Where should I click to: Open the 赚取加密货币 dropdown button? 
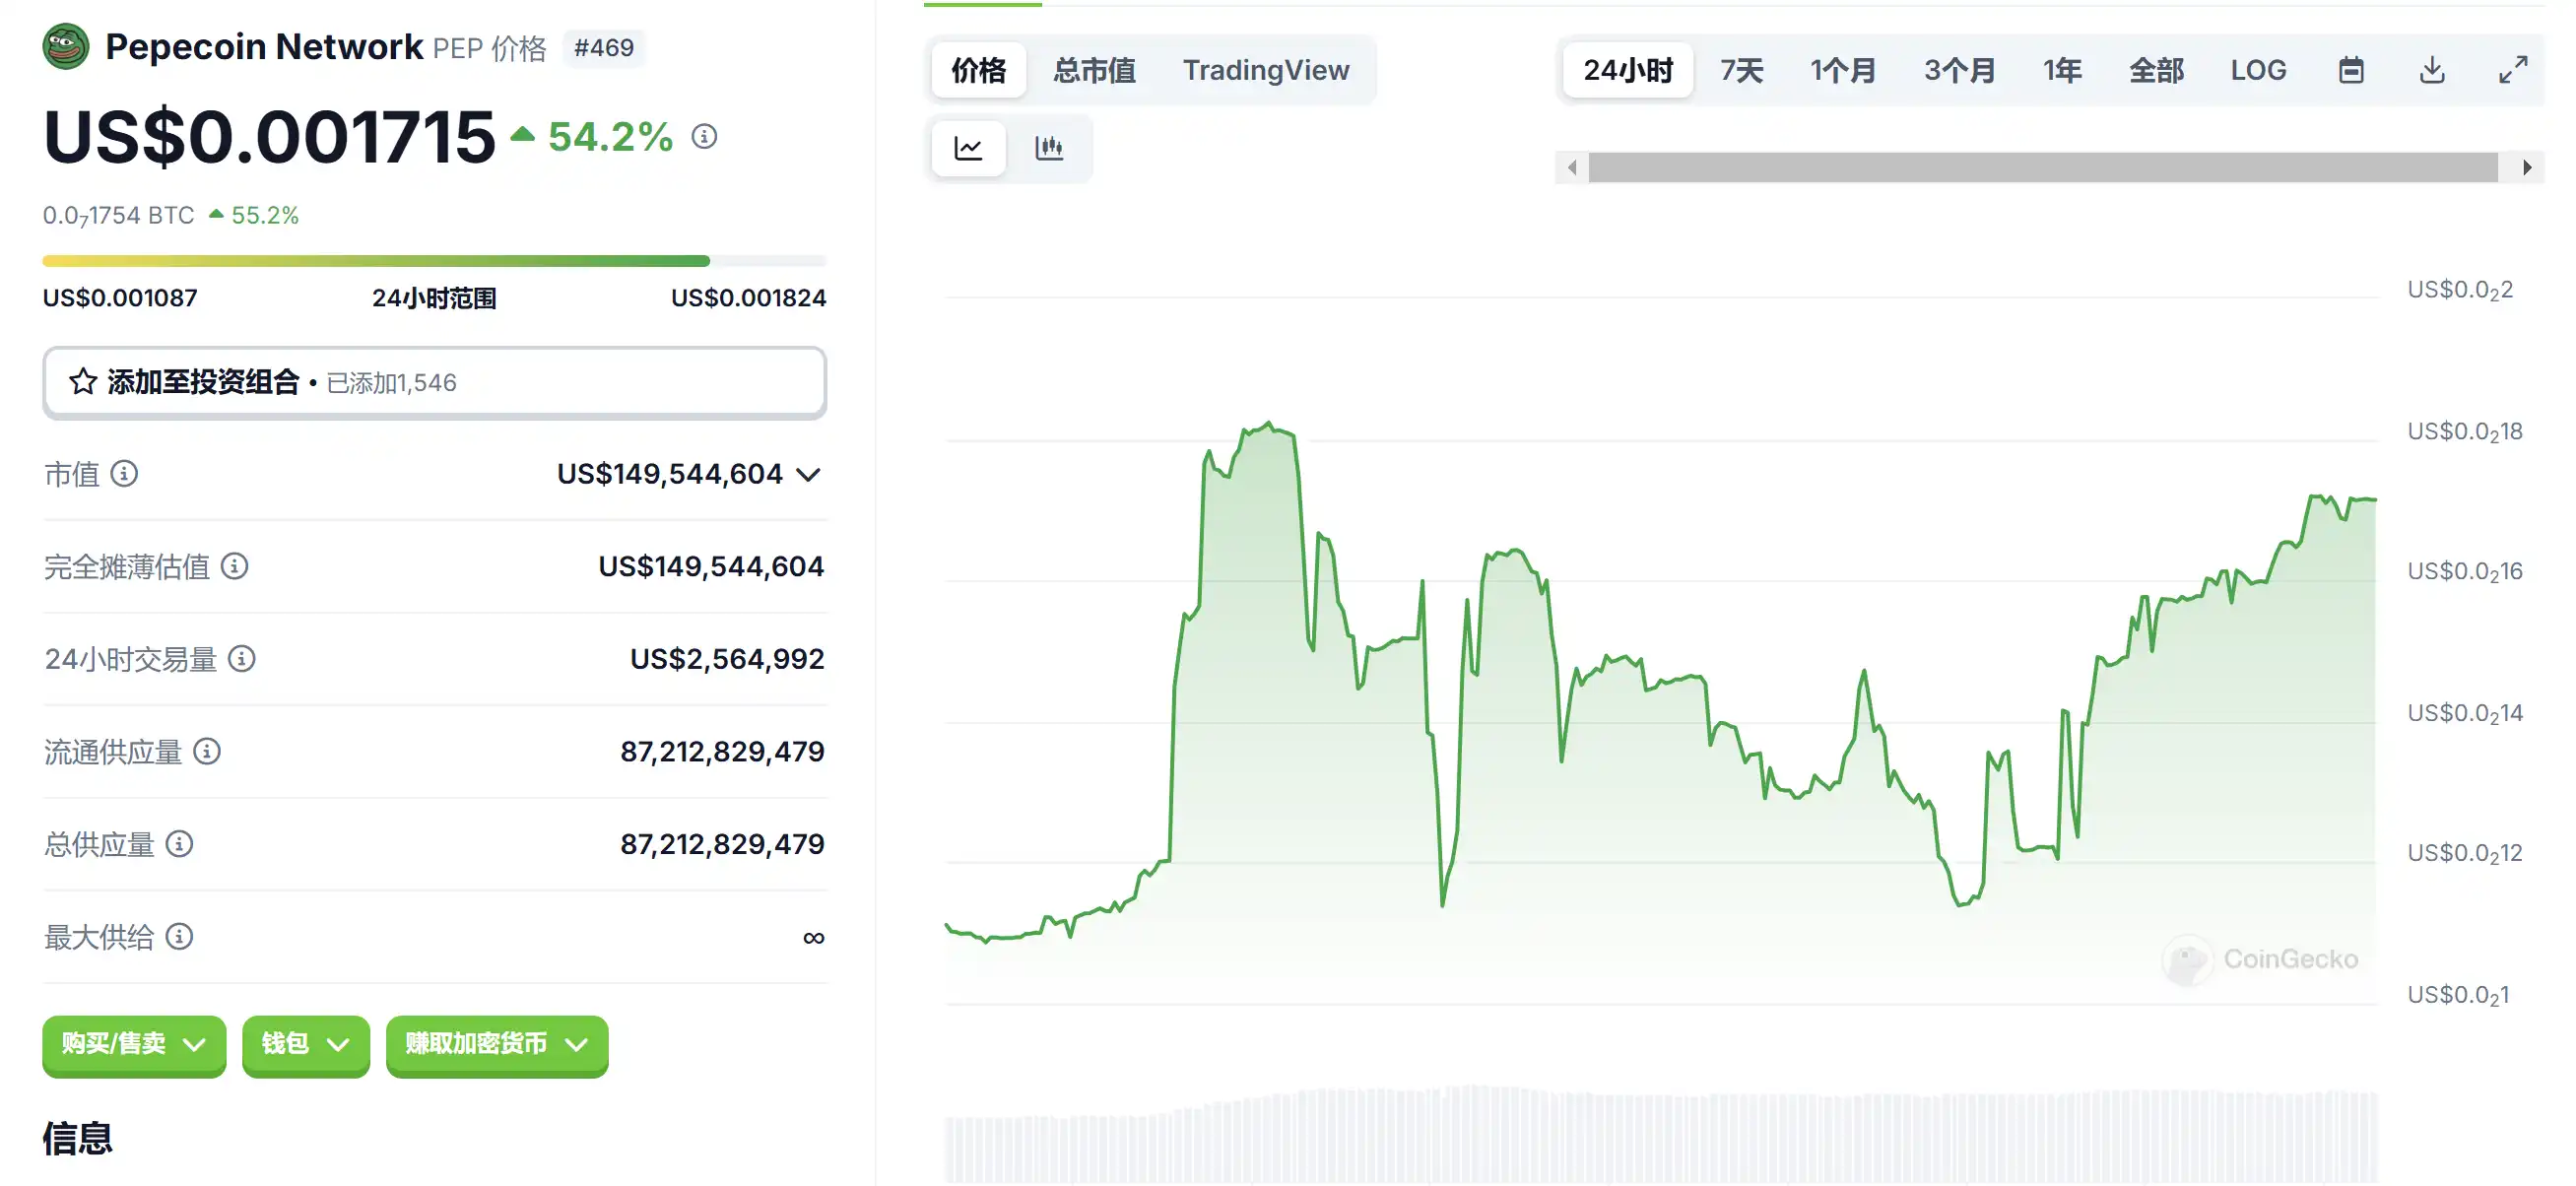click(x=496, y=1044)
